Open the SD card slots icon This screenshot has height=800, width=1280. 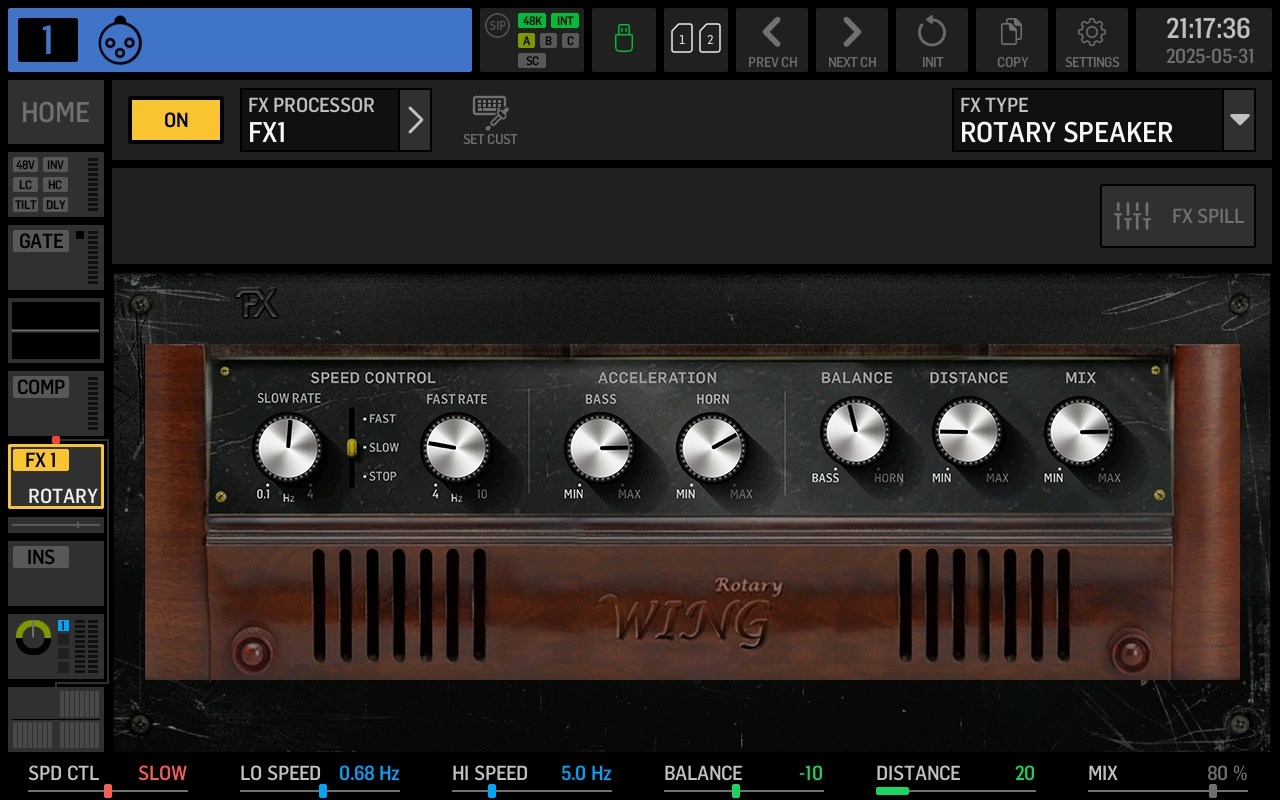pyautogui.click(x=696, y=40)
